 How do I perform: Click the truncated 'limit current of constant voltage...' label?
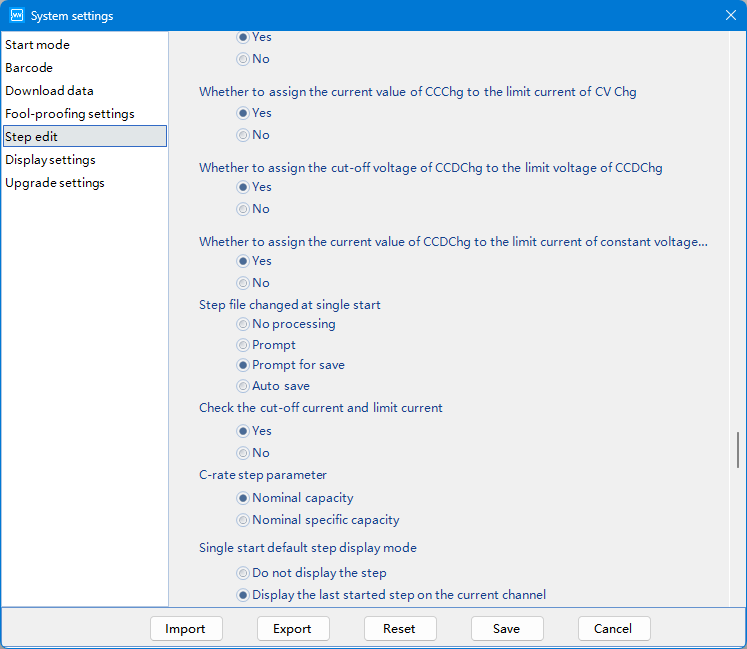(x=453, y=242)
